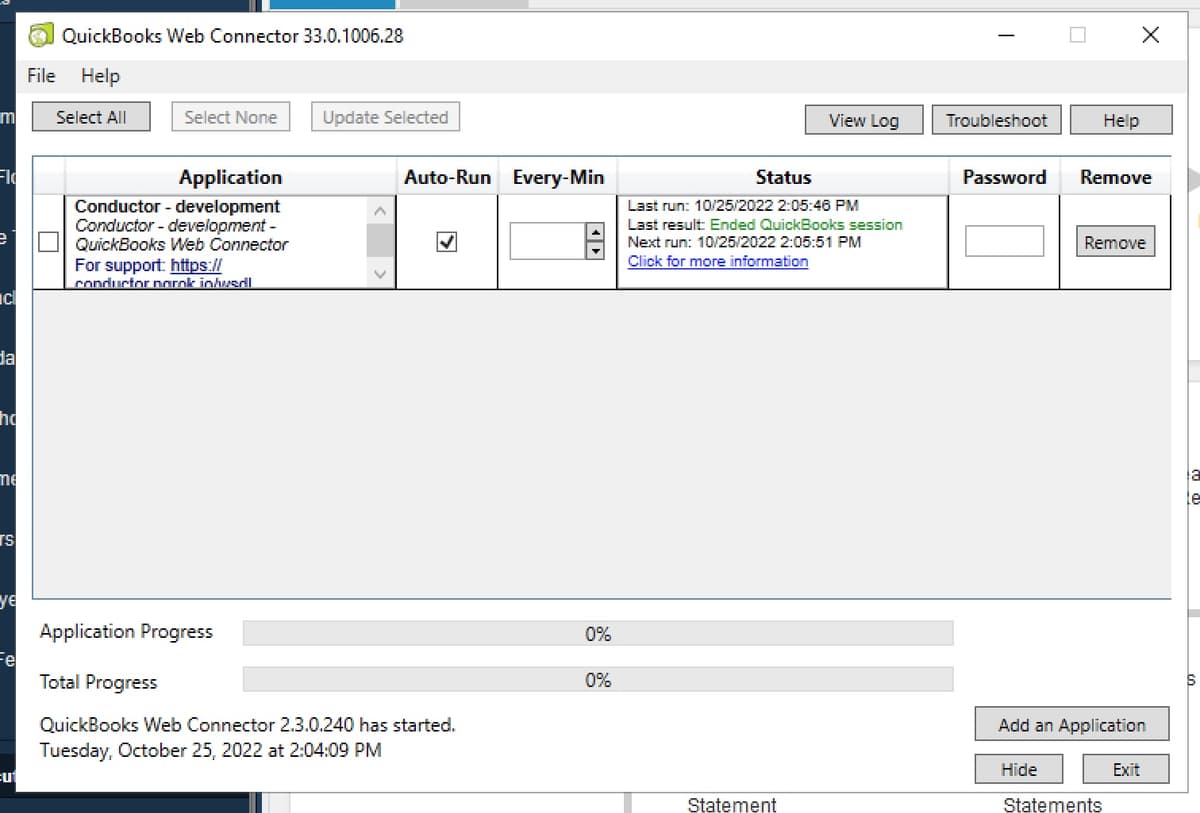Image resolution: width=1200 pixels, height=813 pixels.
Task: Click the Application Progress bar
Action: (597, 632)
